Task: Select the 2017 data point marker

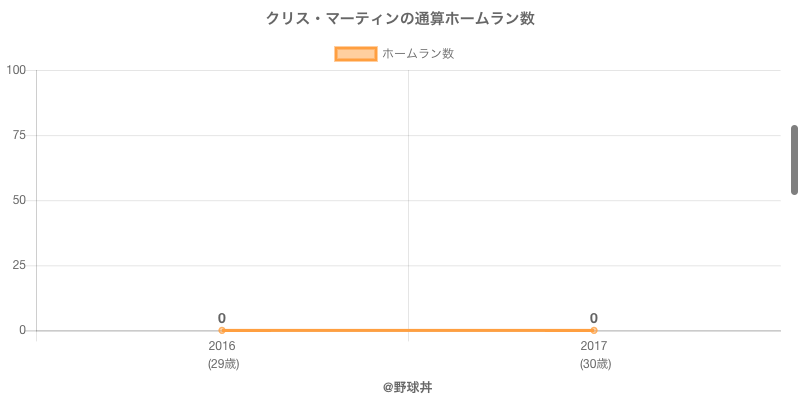Action: pyautogui.click(x=594, y=331)
